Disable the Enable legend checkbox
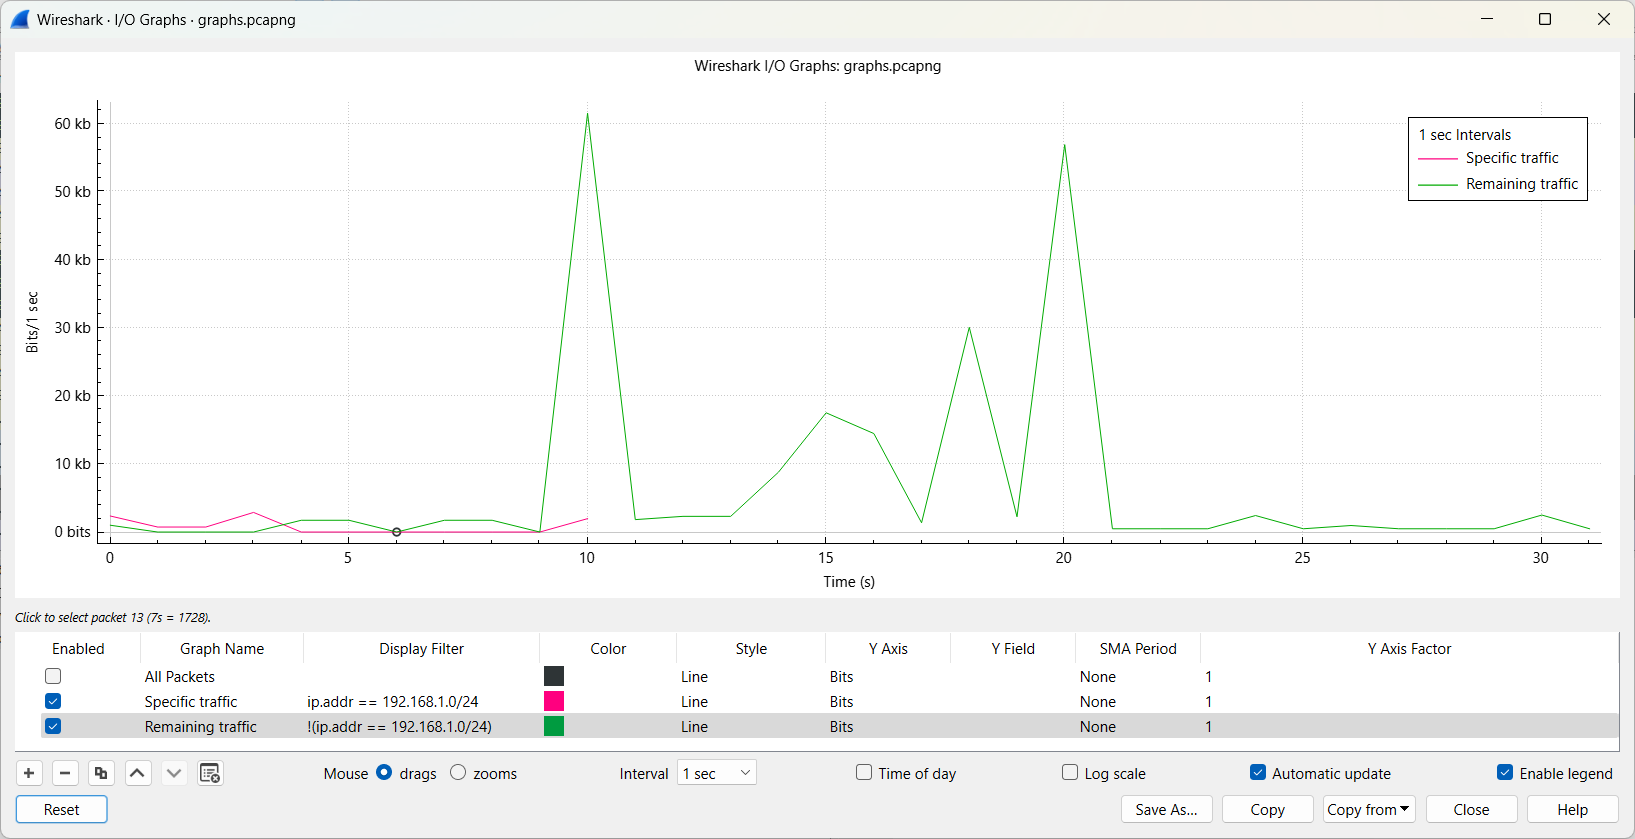Image resolution: width=1635 pixels, height=839 pixels. pos(1505,773)
